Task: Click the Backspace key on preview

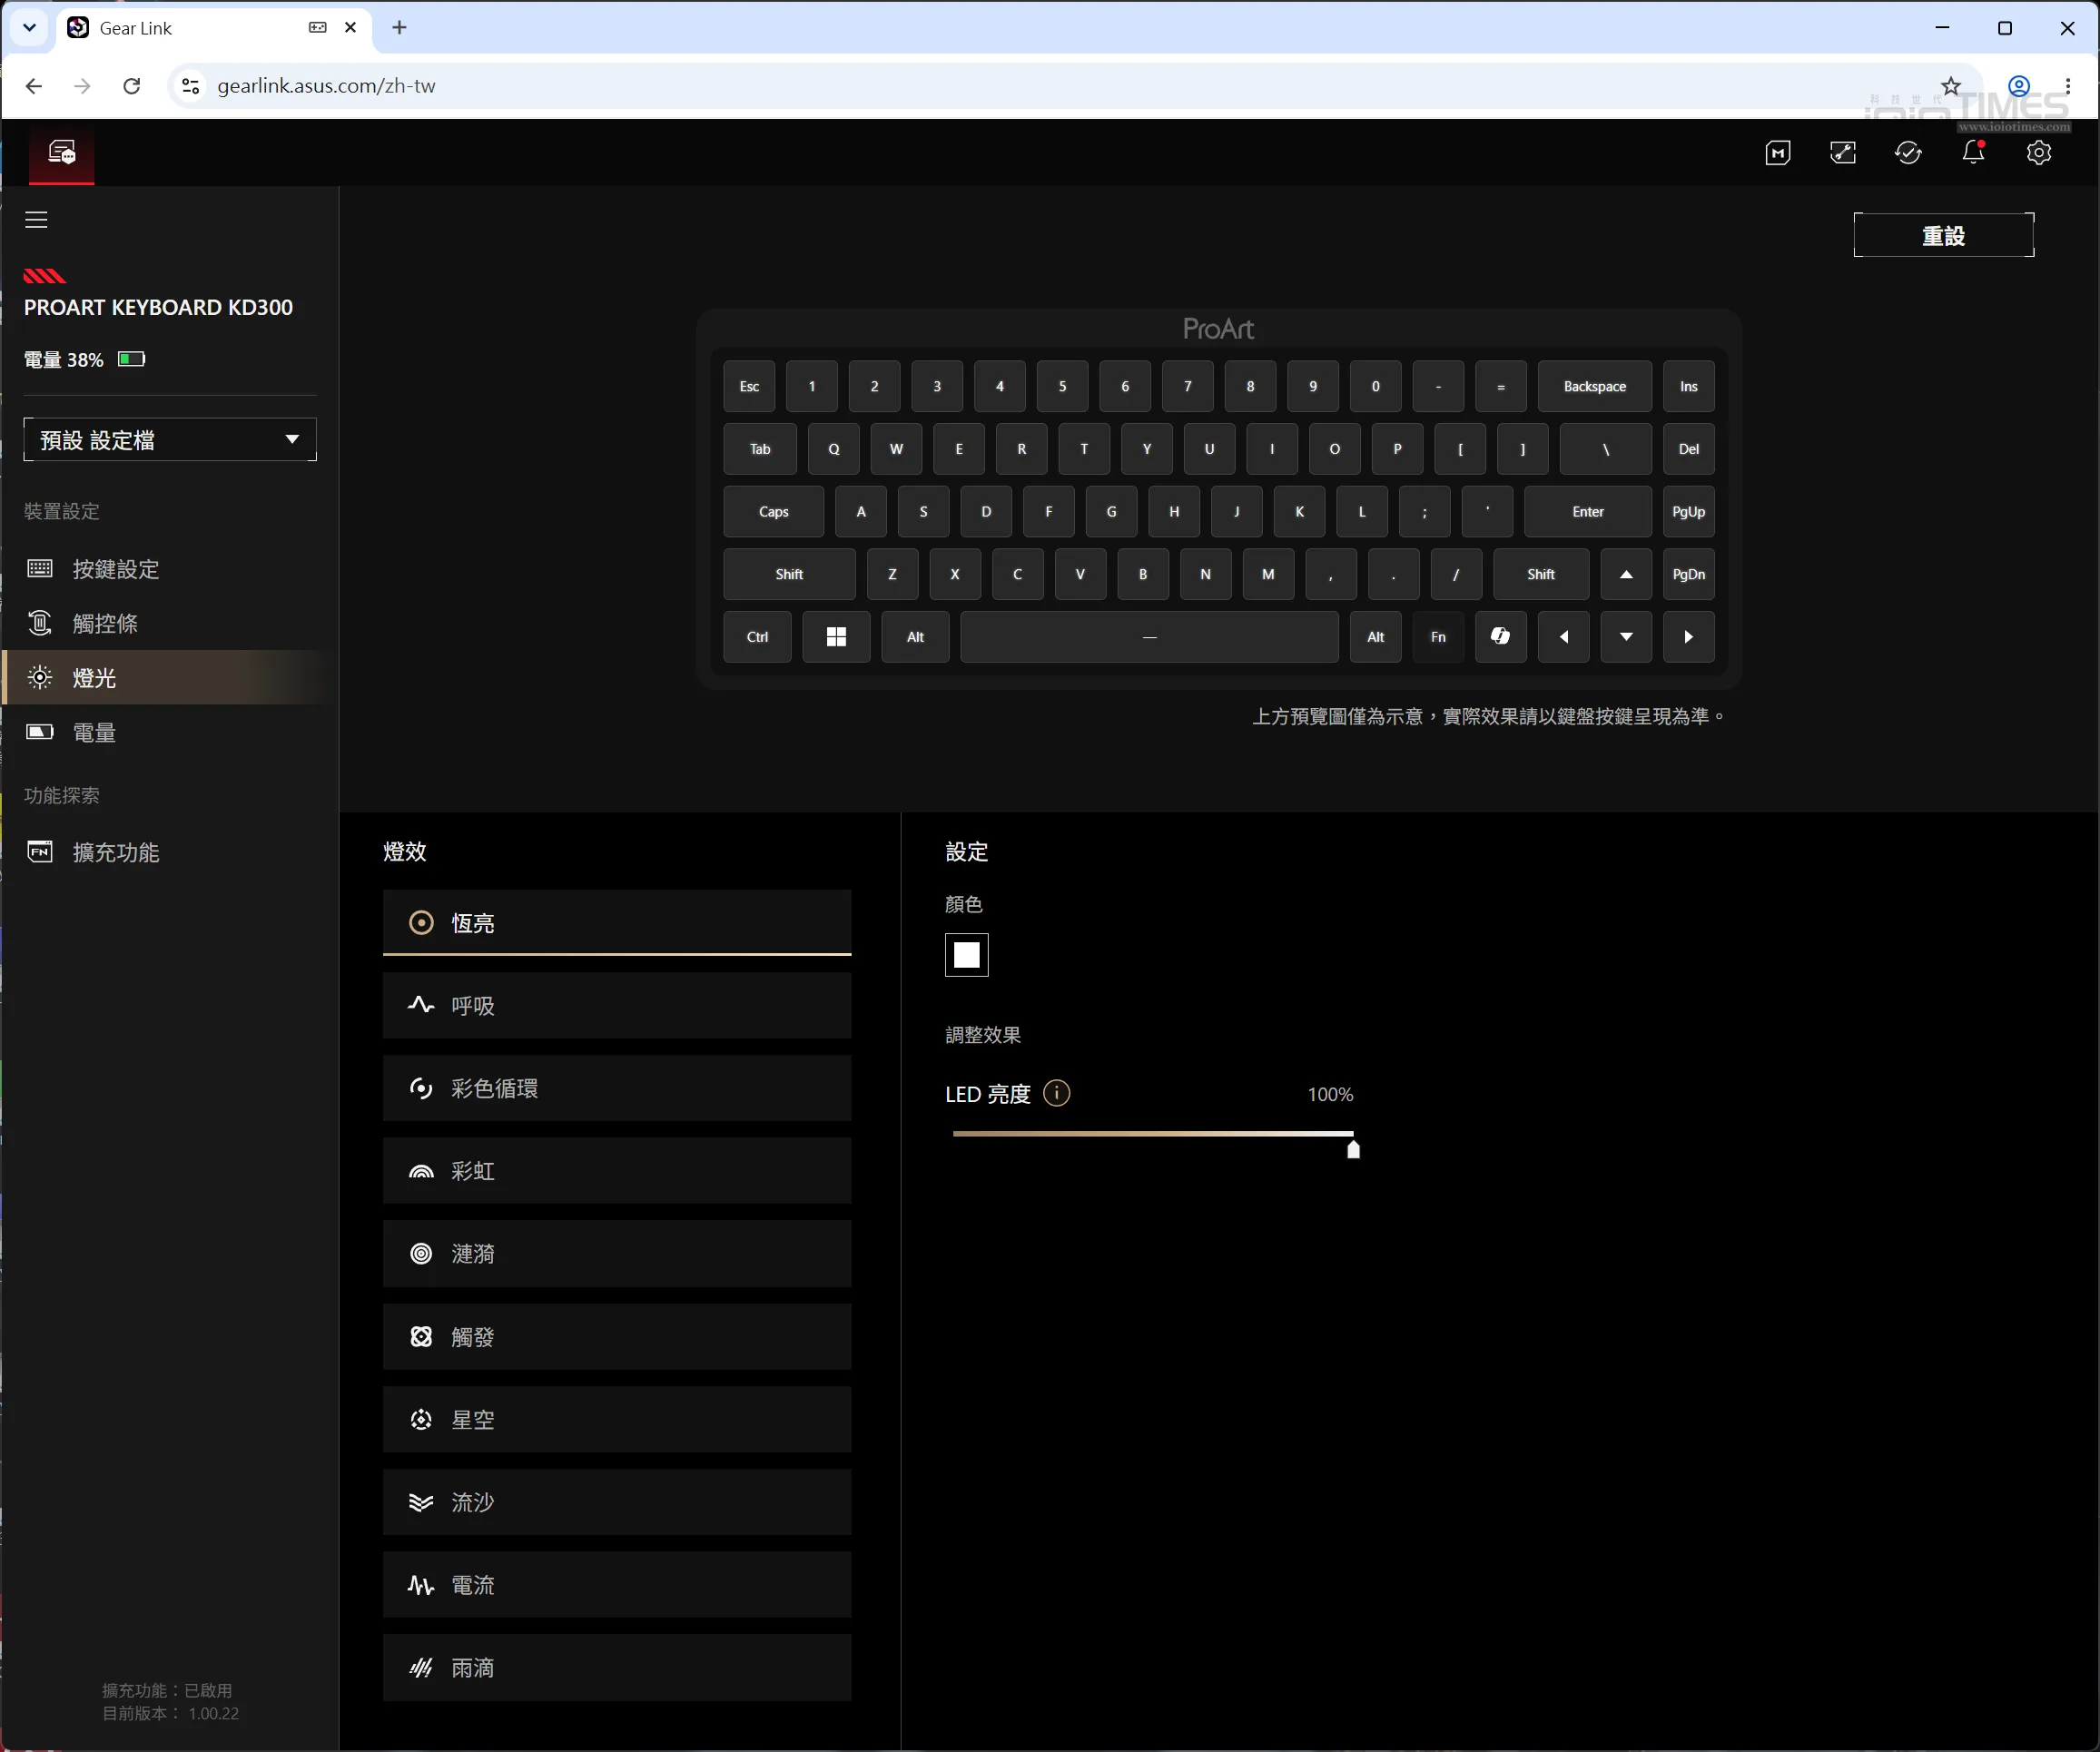Action: click(x=1594, y=386)
